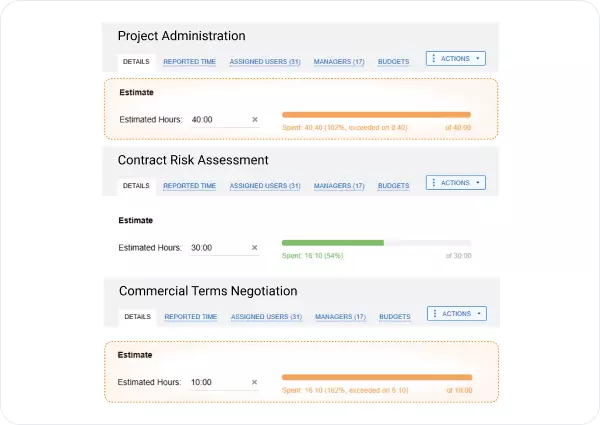The image size is (600, 425).
Task: Clear Estimated Hours for Contract Risk Assessment
Action: 254,248
